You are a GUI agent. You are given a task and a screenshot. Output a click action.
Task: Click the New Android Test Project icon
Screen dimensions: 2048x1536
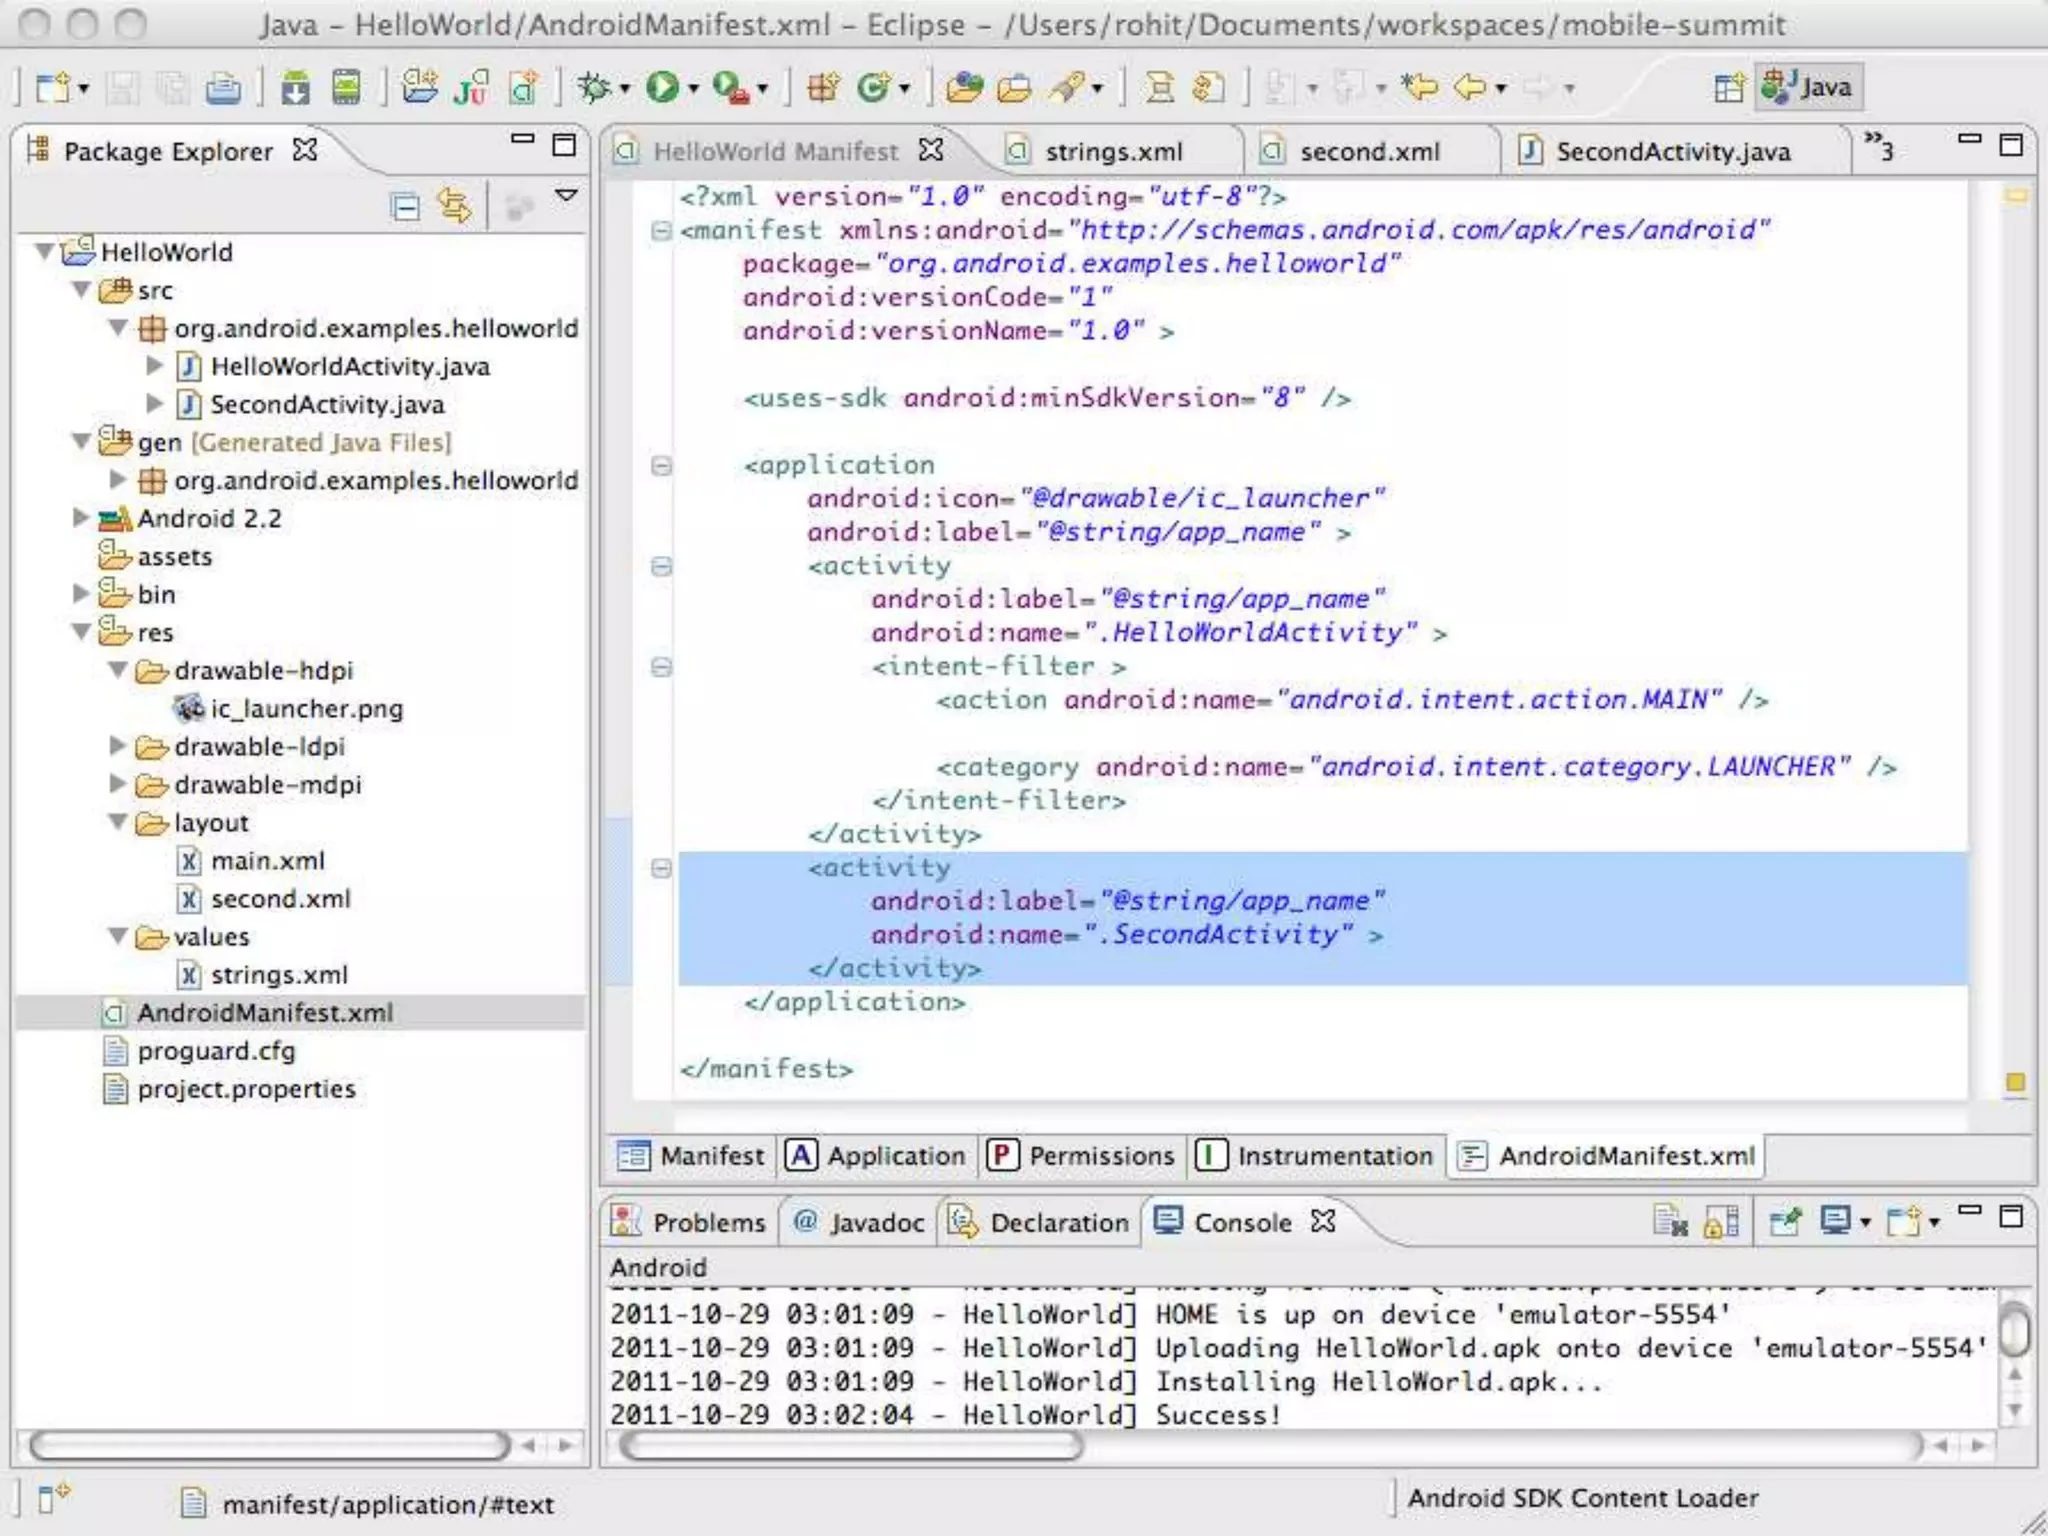(471, 88)
